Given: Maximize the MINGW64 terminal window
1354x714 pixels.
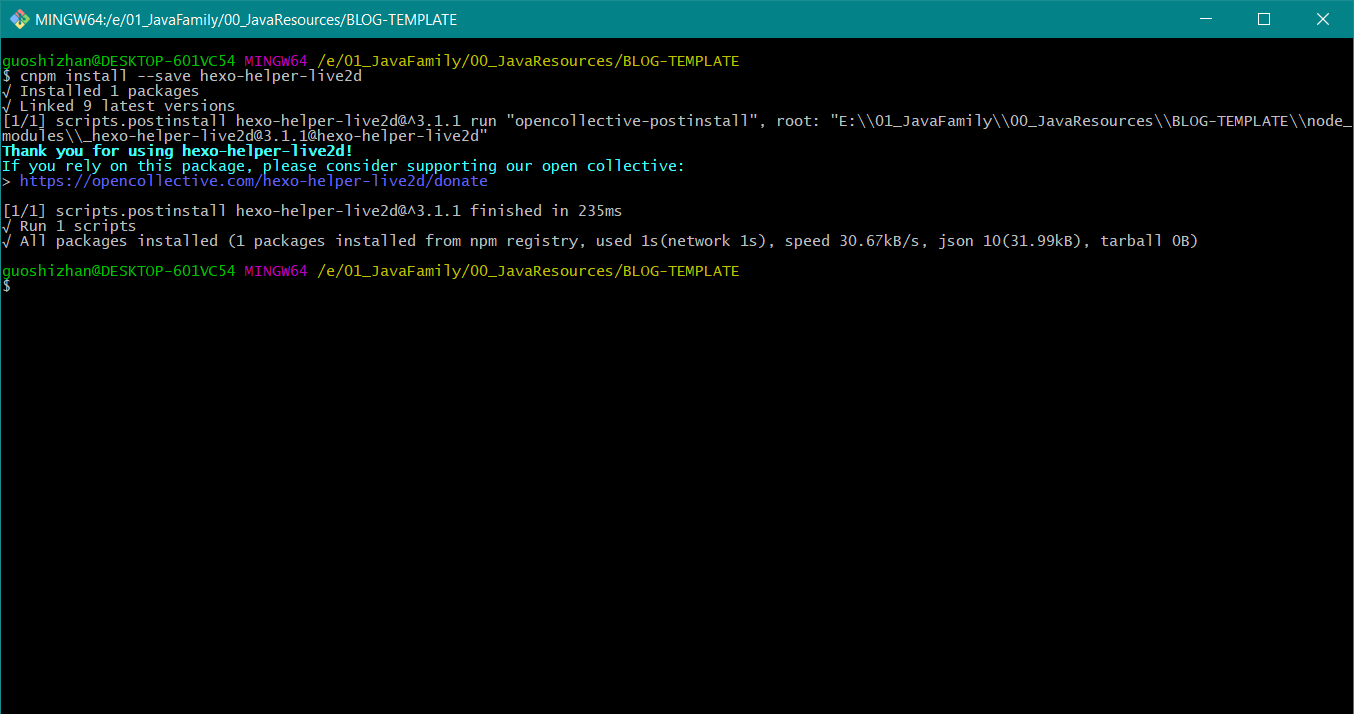Looking at the screenshot, I should (1263, 19).
